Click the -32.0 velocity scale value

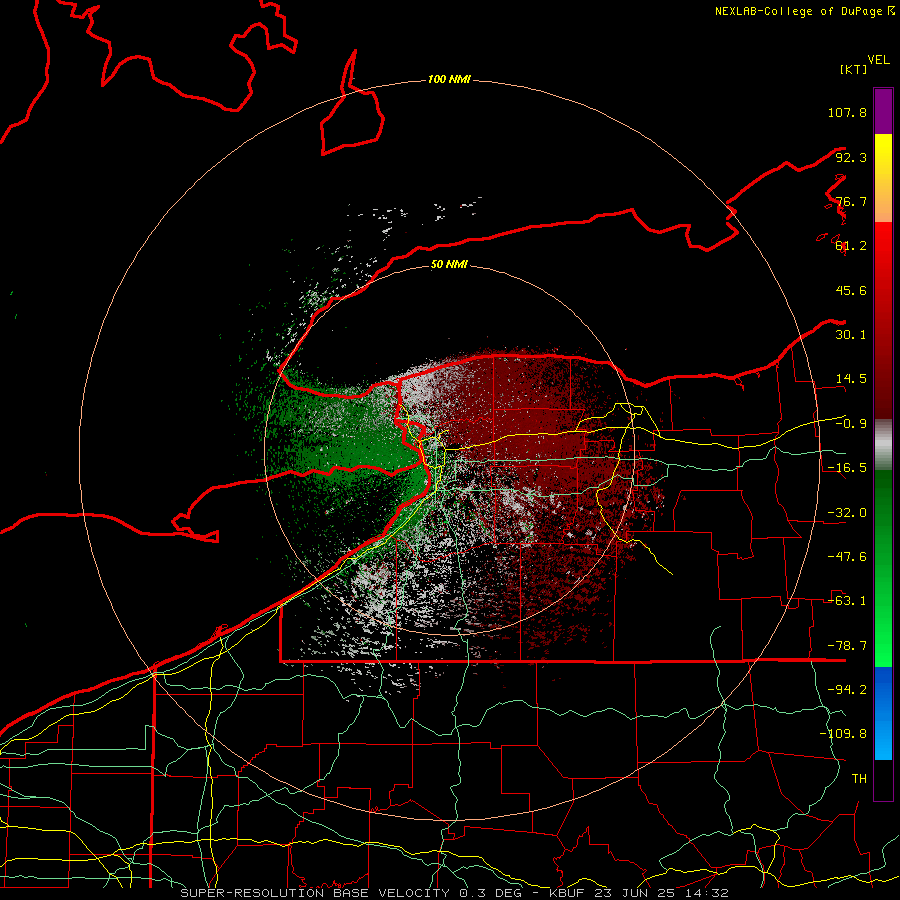point(847,513)
